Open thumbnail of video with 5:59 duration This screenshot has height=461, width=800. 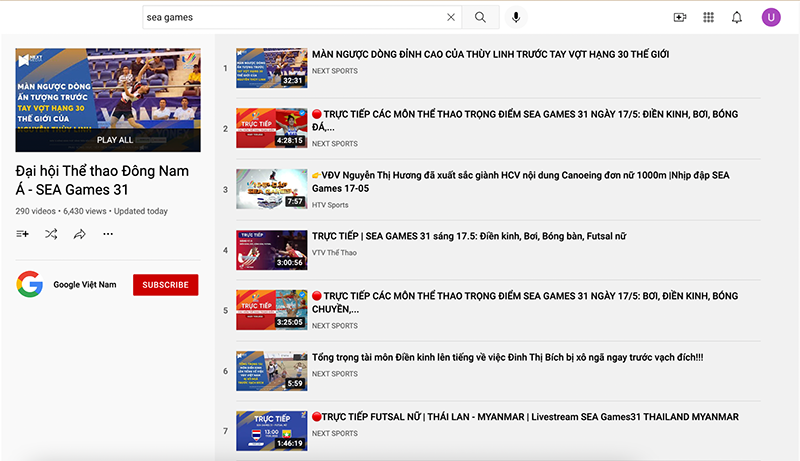tap(271, 371)
